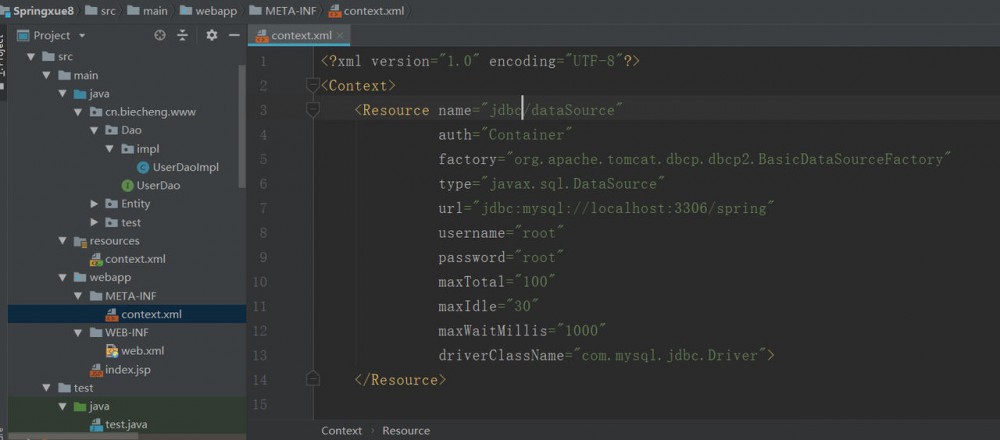This screenshot has width=1000, height=440.
Task: Select the UserDaoImpl class icon
Action: (143, 167)
